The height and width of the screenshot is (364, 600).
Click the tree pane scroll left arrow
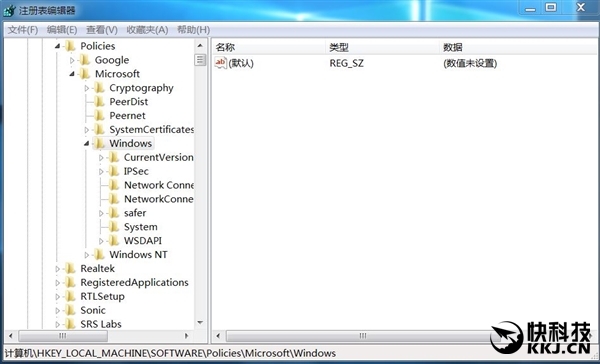(11, 336)
